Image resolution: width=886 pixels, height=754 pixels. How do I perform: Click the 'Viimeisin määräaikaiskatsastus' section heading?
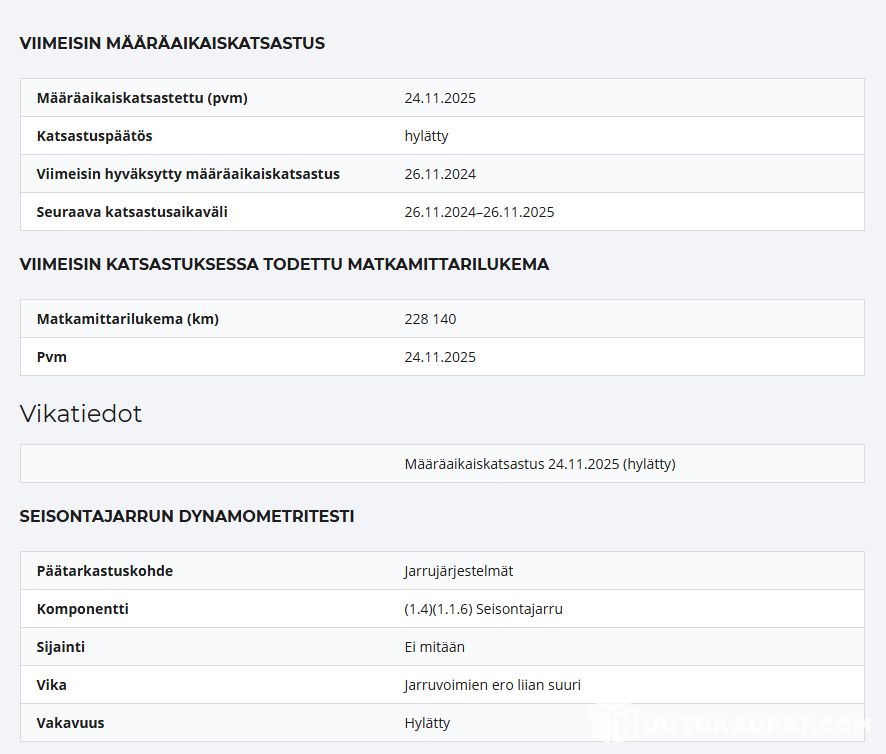[x=172, y=43]
